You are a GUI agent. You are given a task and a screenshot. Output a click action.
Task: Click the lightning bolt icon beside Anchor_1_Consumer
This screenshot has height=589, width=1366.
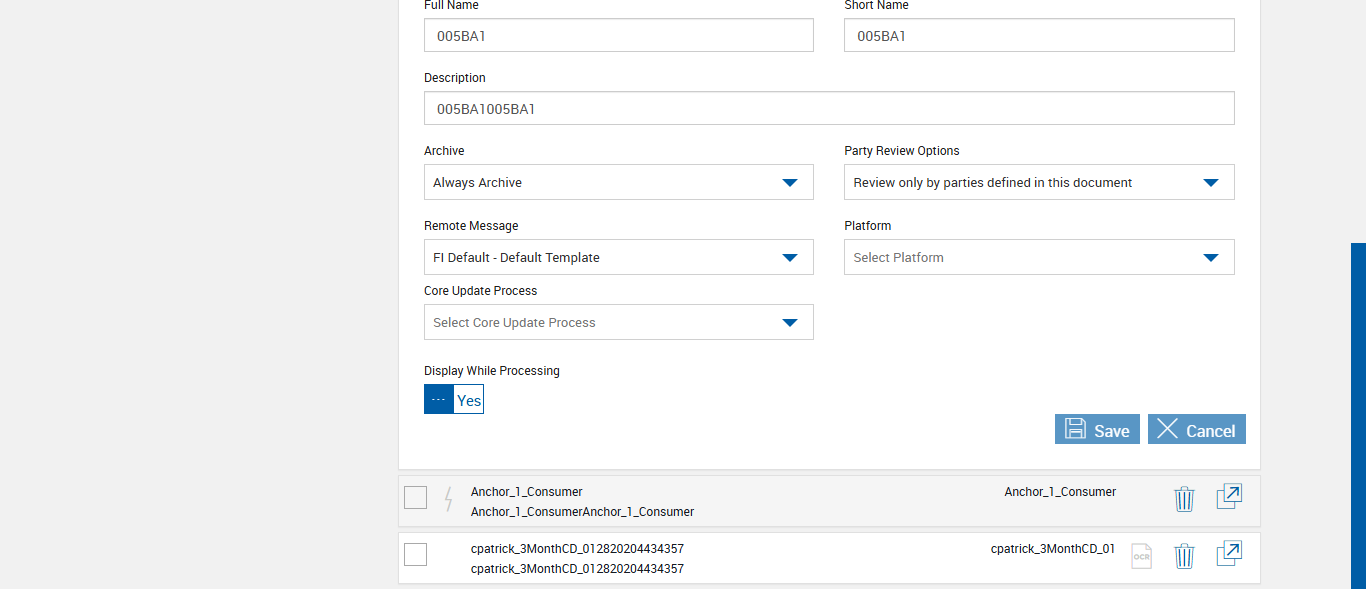448,498
